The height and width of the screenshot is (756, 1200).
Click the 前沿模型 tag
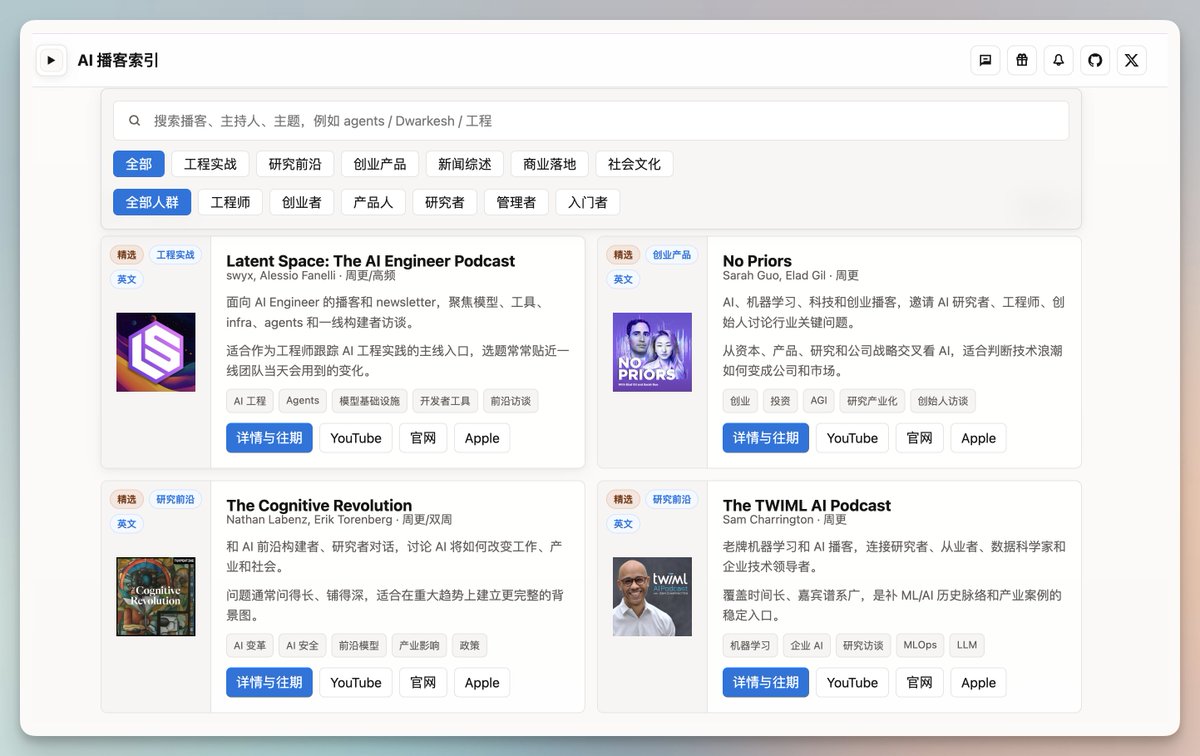click(359, 645)
